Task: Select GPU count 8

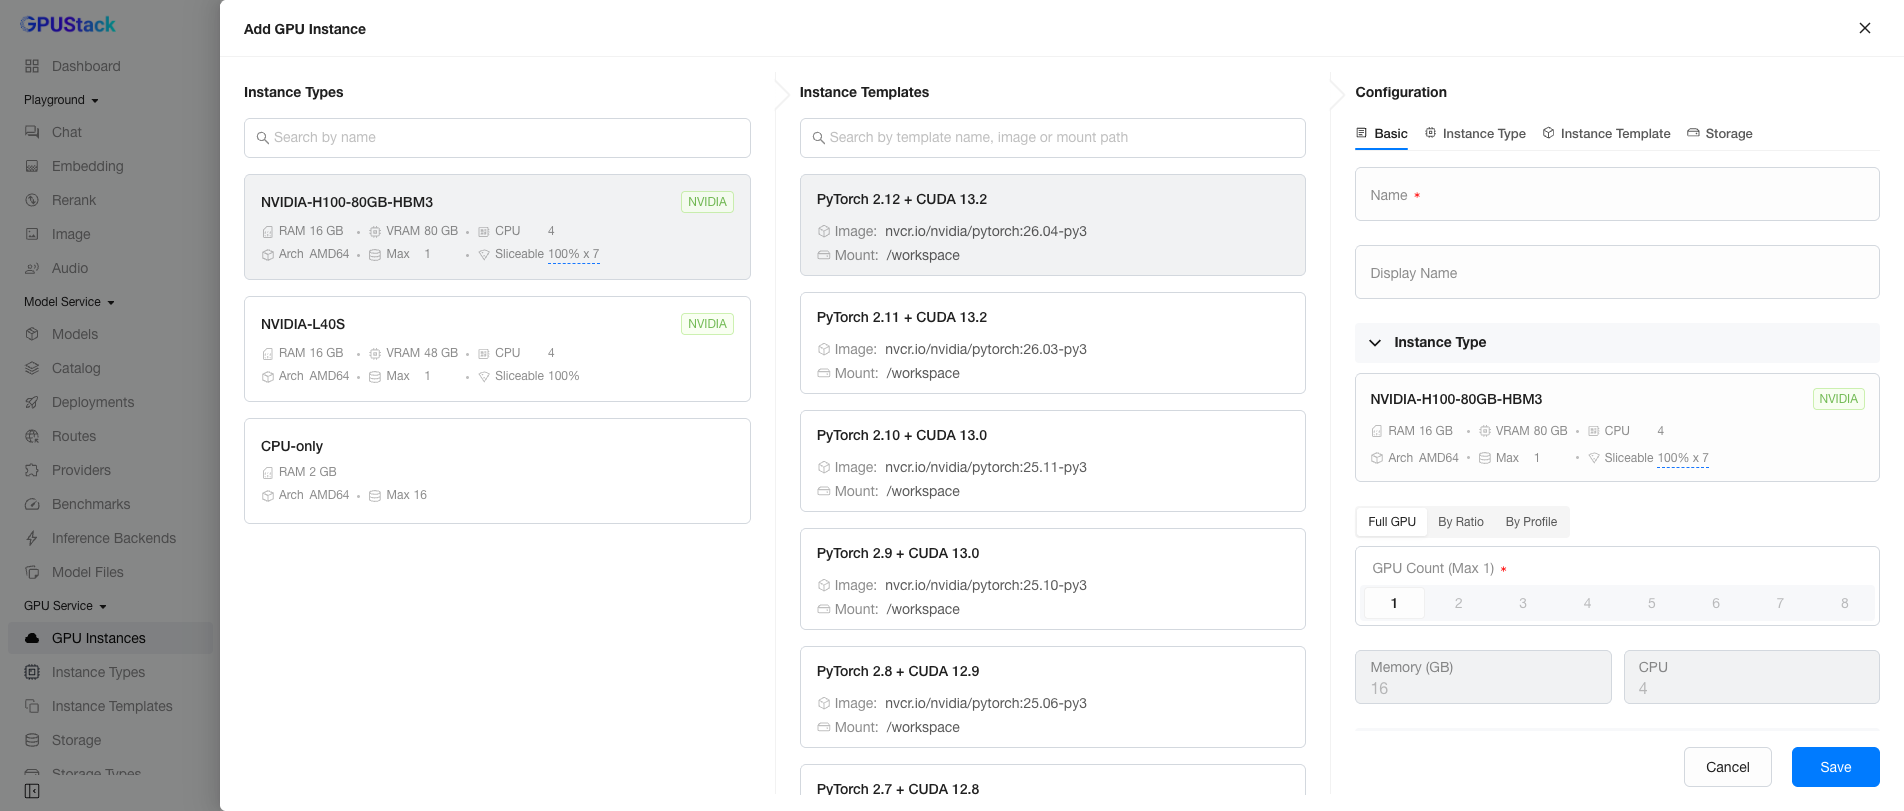Action: 1844,603
